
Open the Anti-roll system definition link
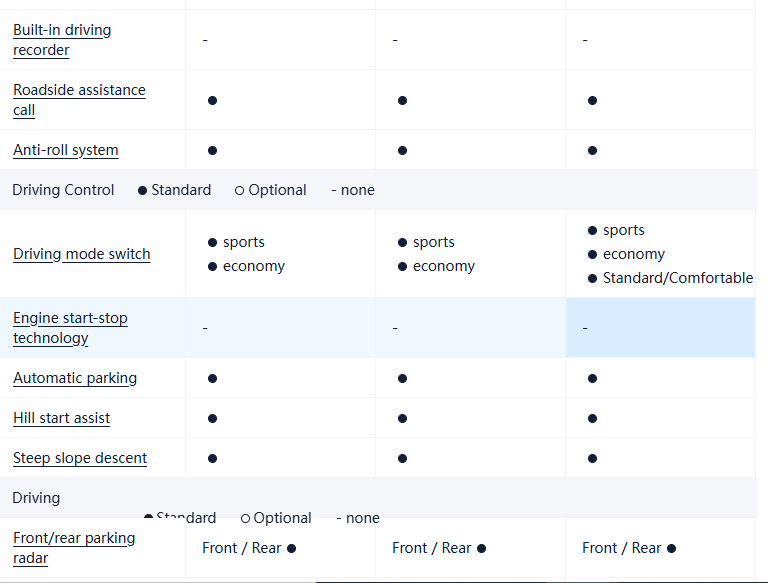pyautogui.click(x=66, y=150)
